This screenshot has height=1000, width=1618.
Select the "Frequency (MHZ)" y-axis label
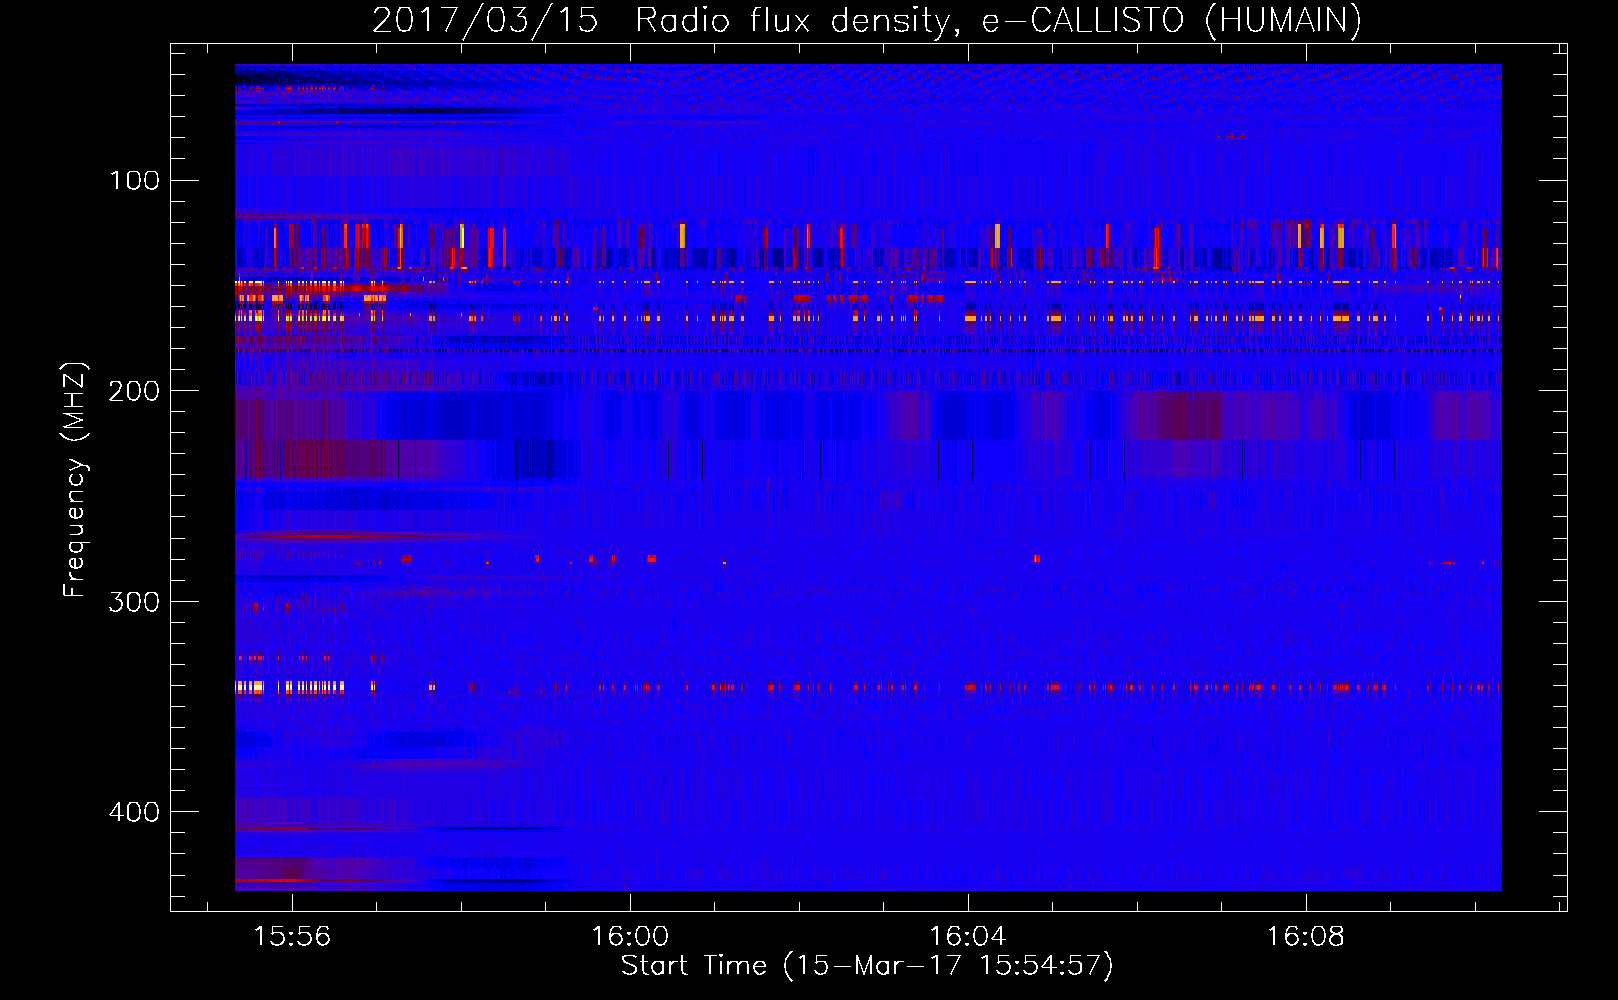[75, 480]
